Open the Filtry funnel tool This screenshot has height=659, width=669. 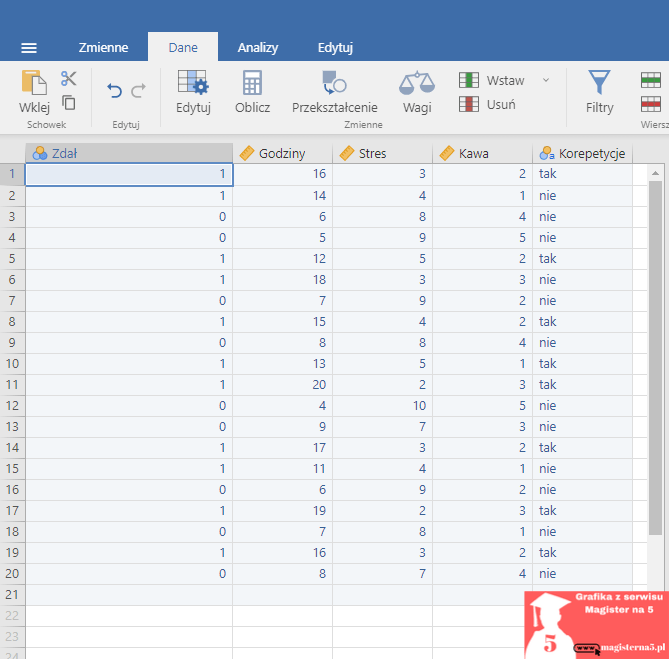(x=599, y=91)
